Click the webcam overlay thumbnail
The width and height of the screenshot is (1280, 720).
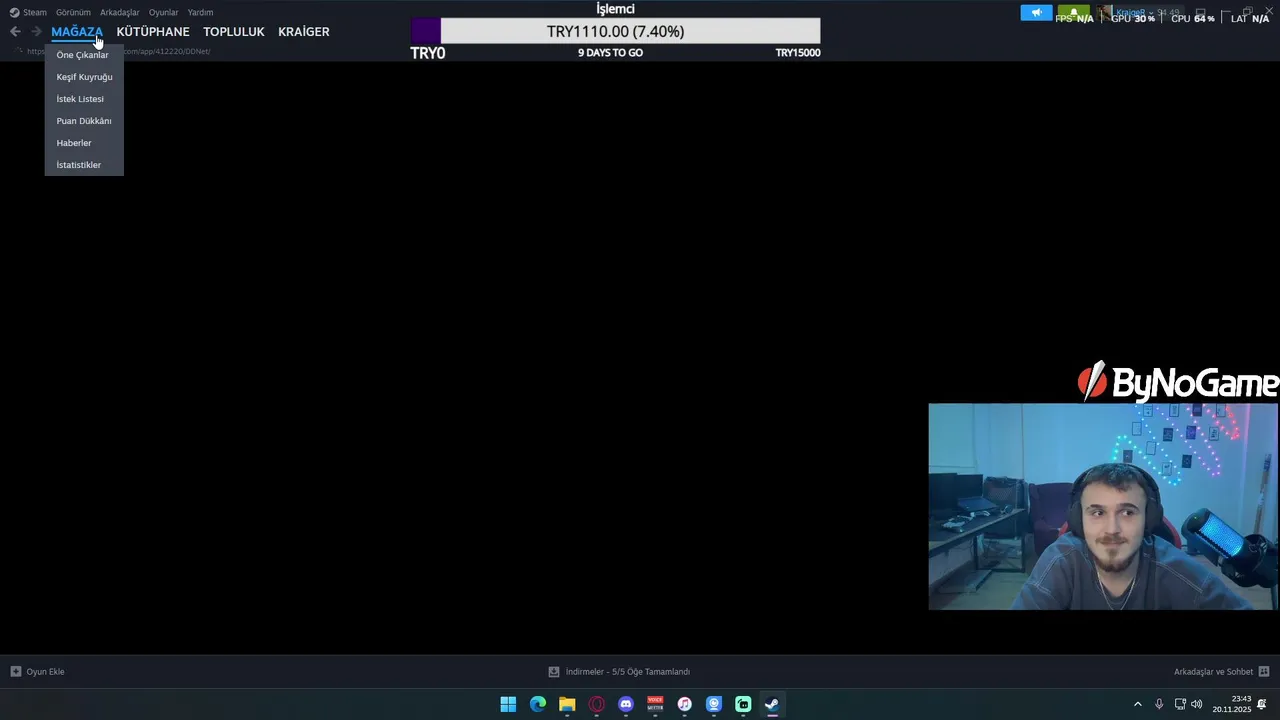coord(1103,506)
